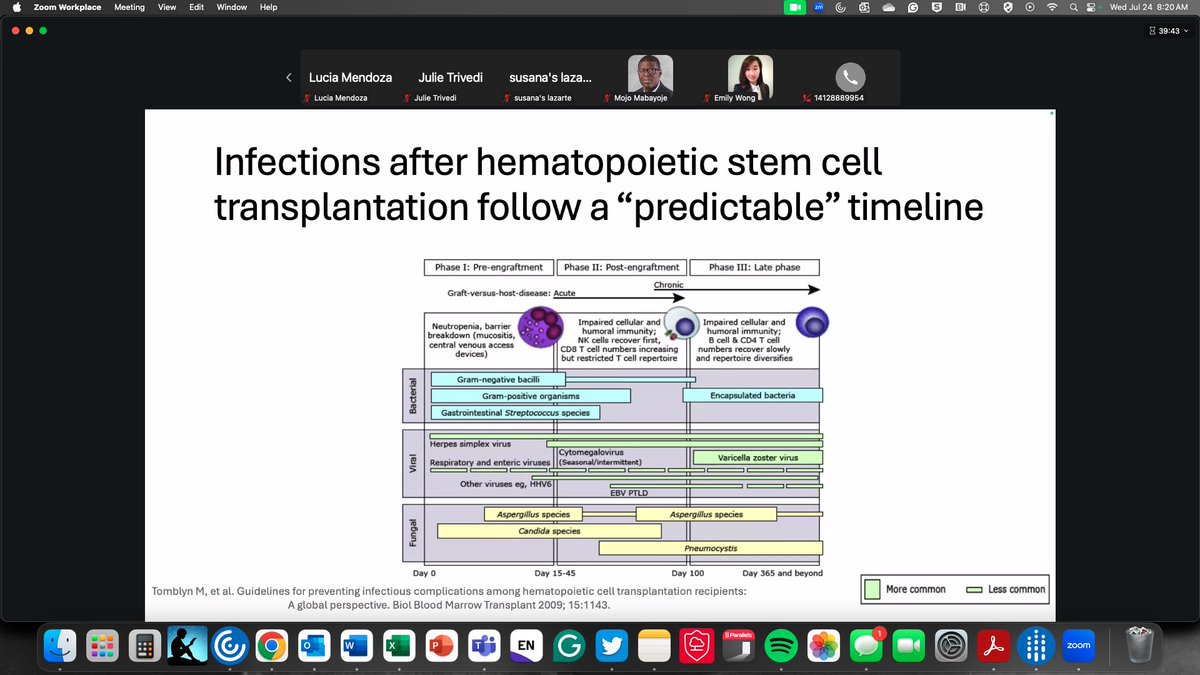Image resolution: width=1200 pixels, height=675 pixels.
Task: Open the Zoom Workplace menu
Action: 68,7
